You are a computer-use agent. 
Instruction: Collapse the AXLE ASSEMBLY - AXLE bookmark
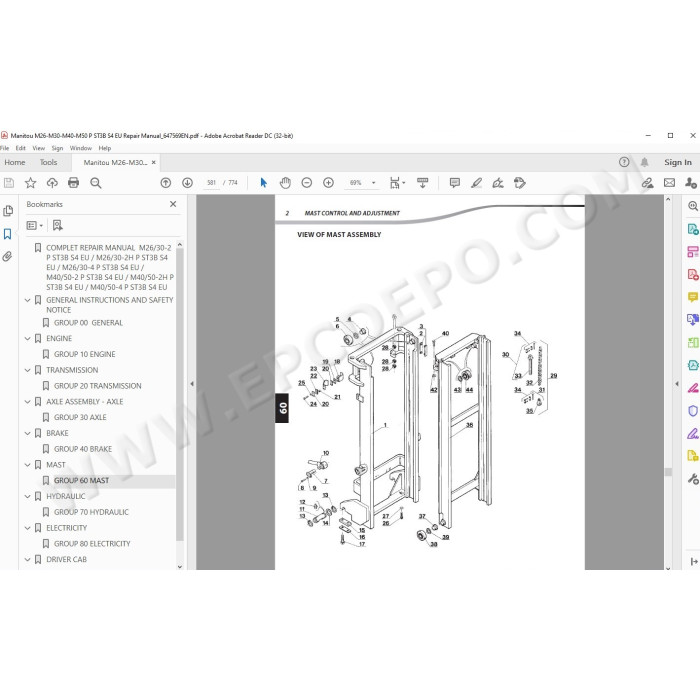(x=28, y=402)
